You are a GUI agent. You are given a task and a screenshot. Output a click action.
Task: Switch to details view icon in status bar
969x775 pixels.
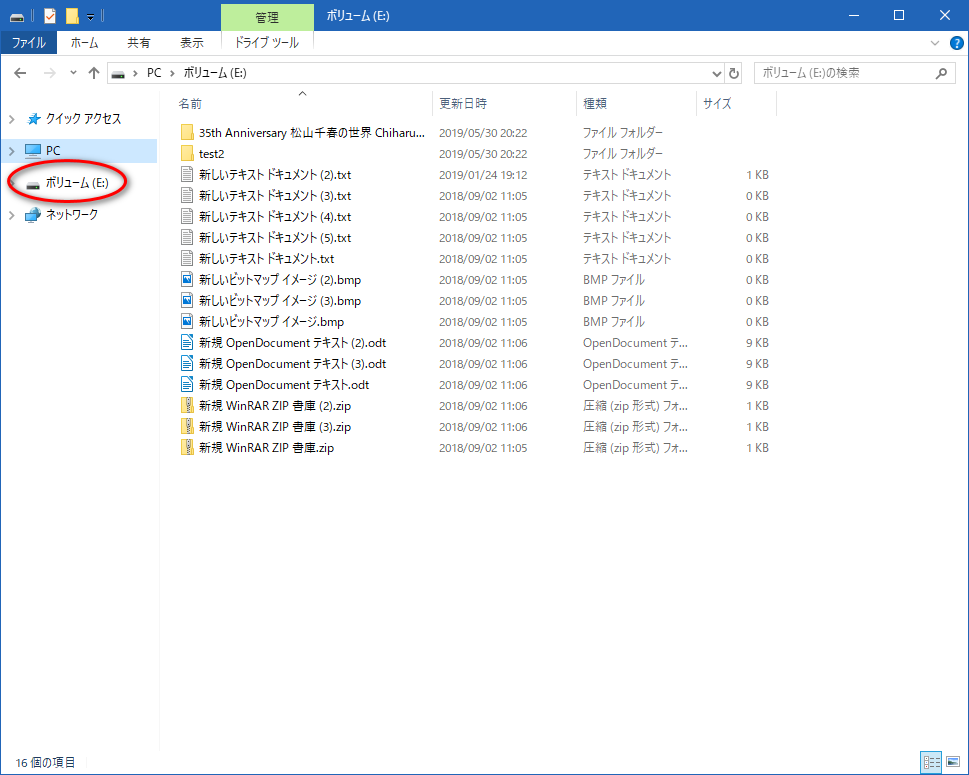[x=932, y=762]
